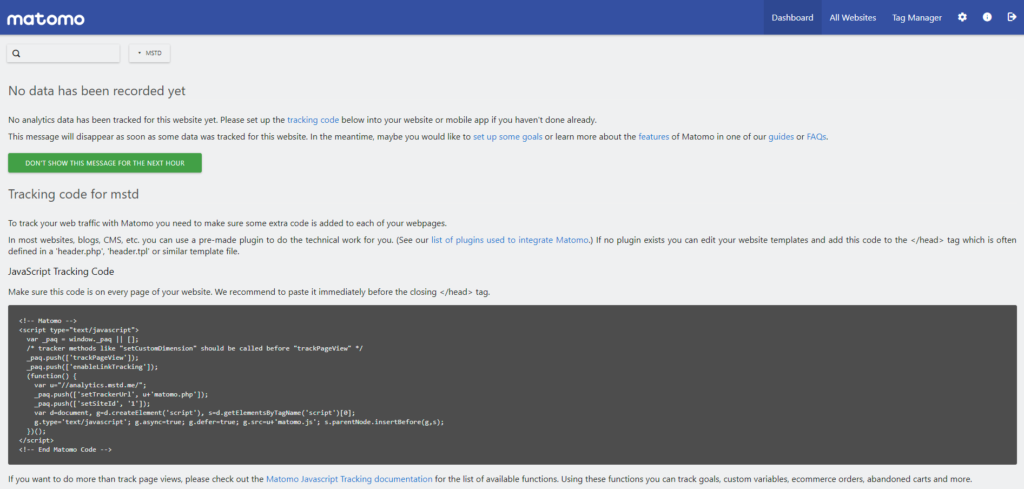The width and height of the screenshot is (1024, 489).
Task: Open the settings gear icon
Action: 962,18
